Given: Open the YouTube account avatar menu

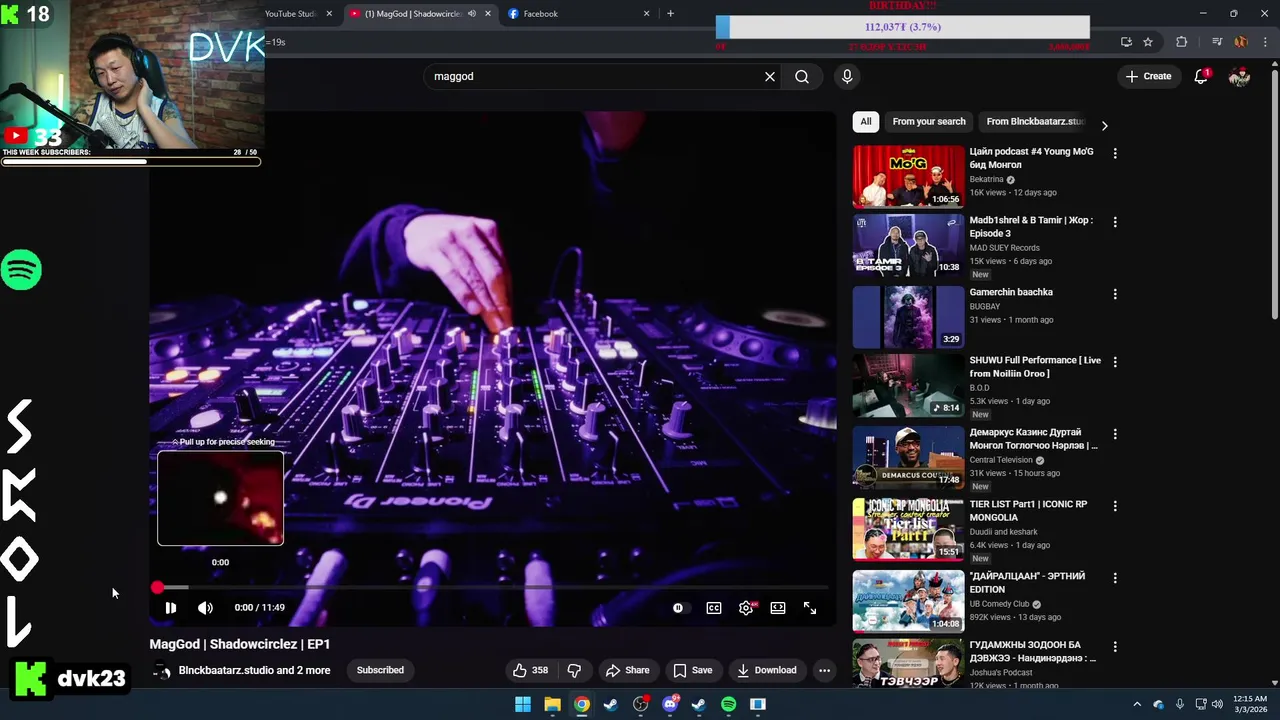Looking at the screenshot, I should click(1239, 76).
